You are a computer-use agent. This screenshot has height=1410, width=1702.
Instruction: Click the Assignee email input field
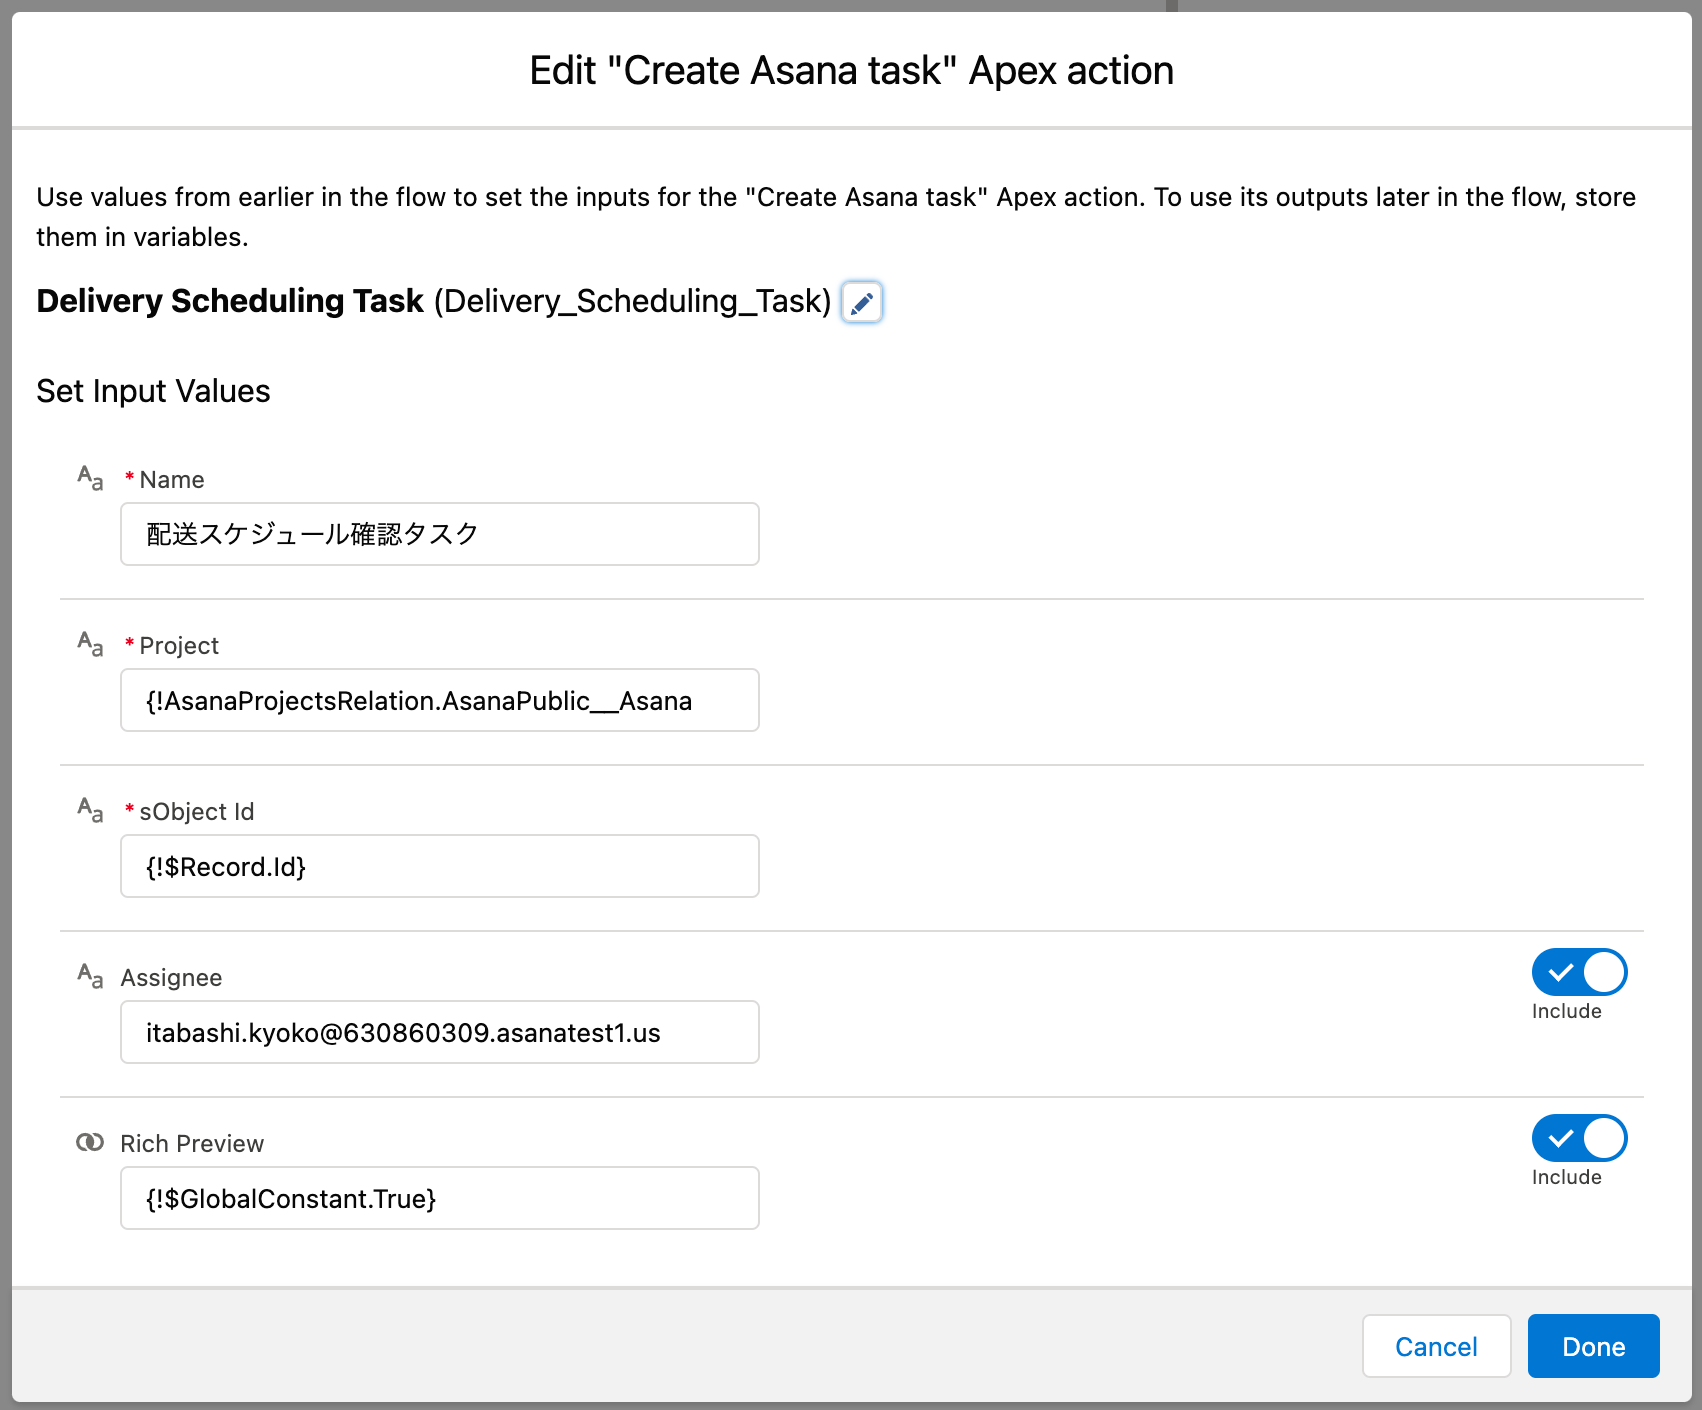coord(439,1032)
